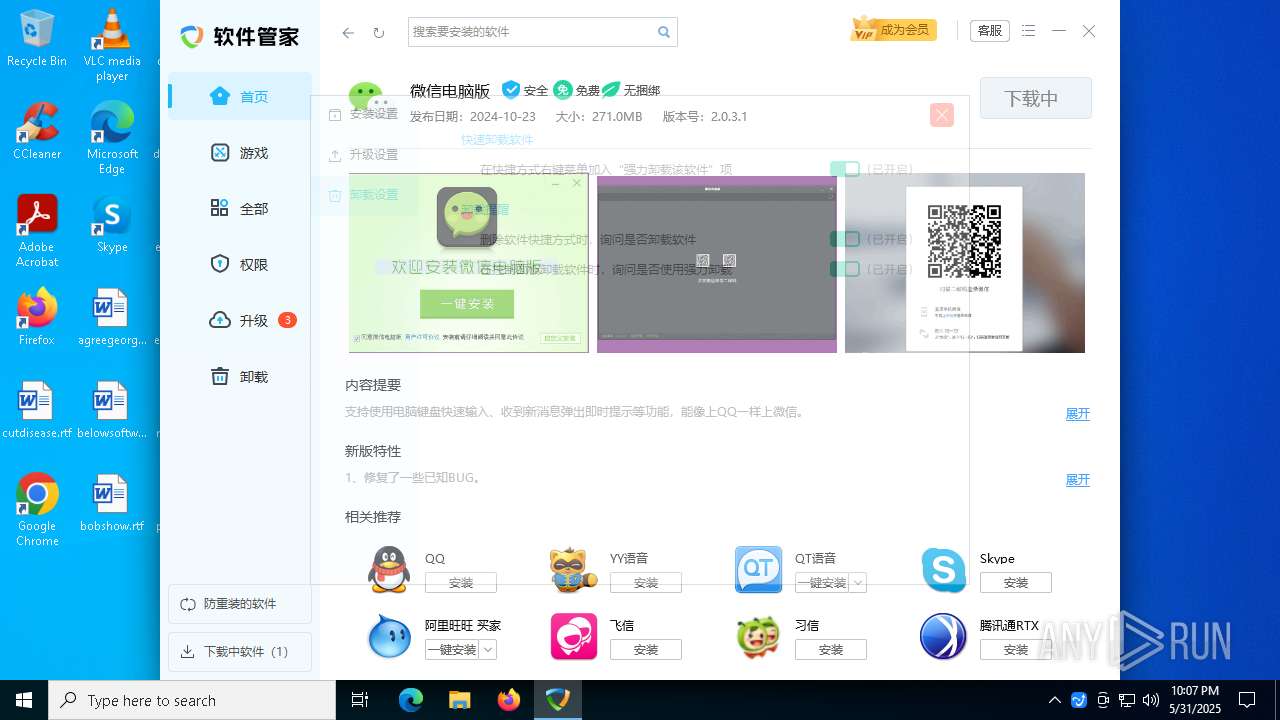Open 防重装的软件 at sidebar bottom
Viewport: 1280px width, 720px height.
click(240, 604)
